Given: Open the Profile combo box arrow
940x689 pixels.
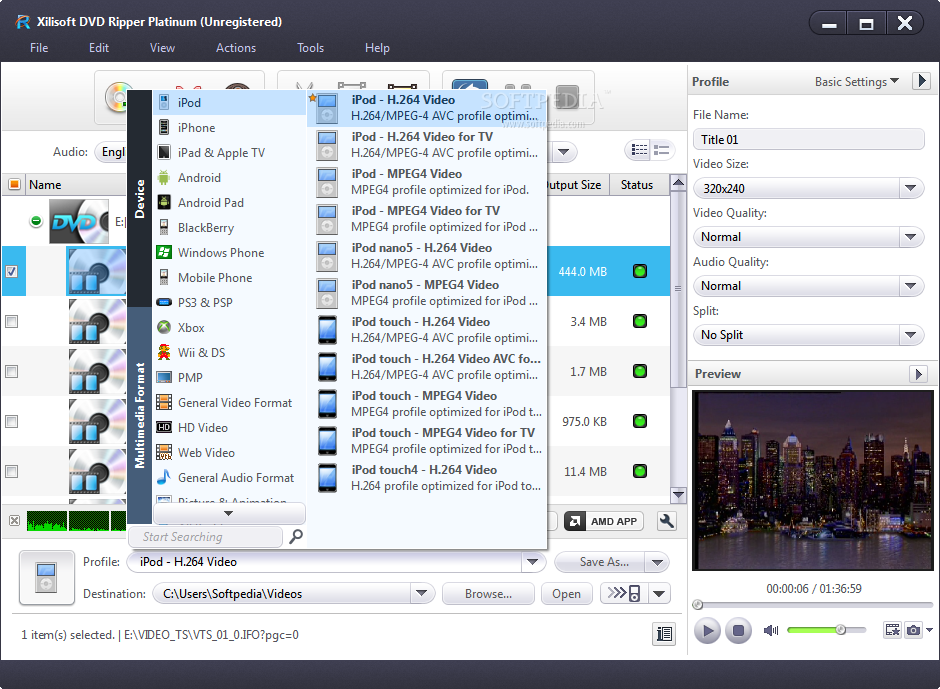Looking at the screenshot, I should (x=532, y=562).
